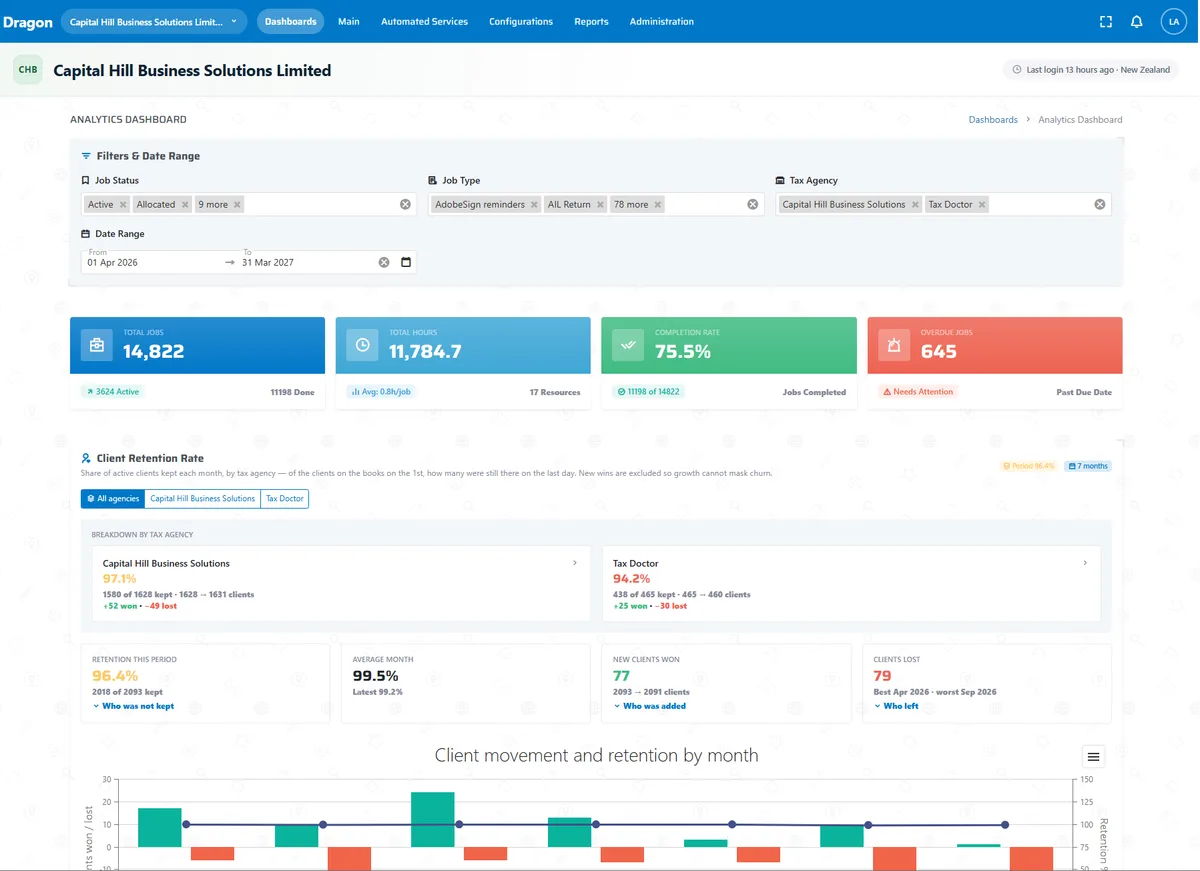
Task: Expand Capital Hill Business Solutions breakdown card
Action: 341,583
